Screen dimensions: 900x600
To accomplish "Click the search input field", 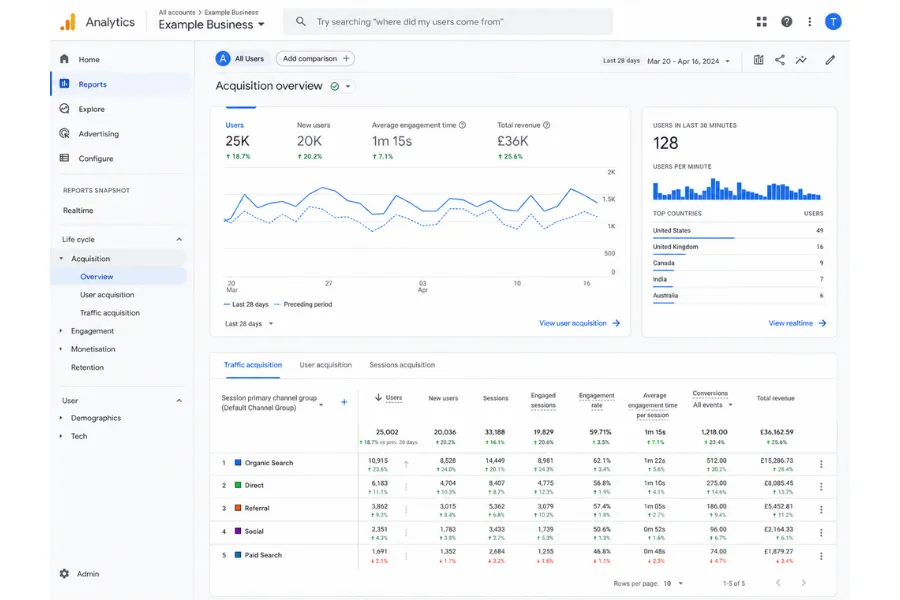I will pos(448,22).
